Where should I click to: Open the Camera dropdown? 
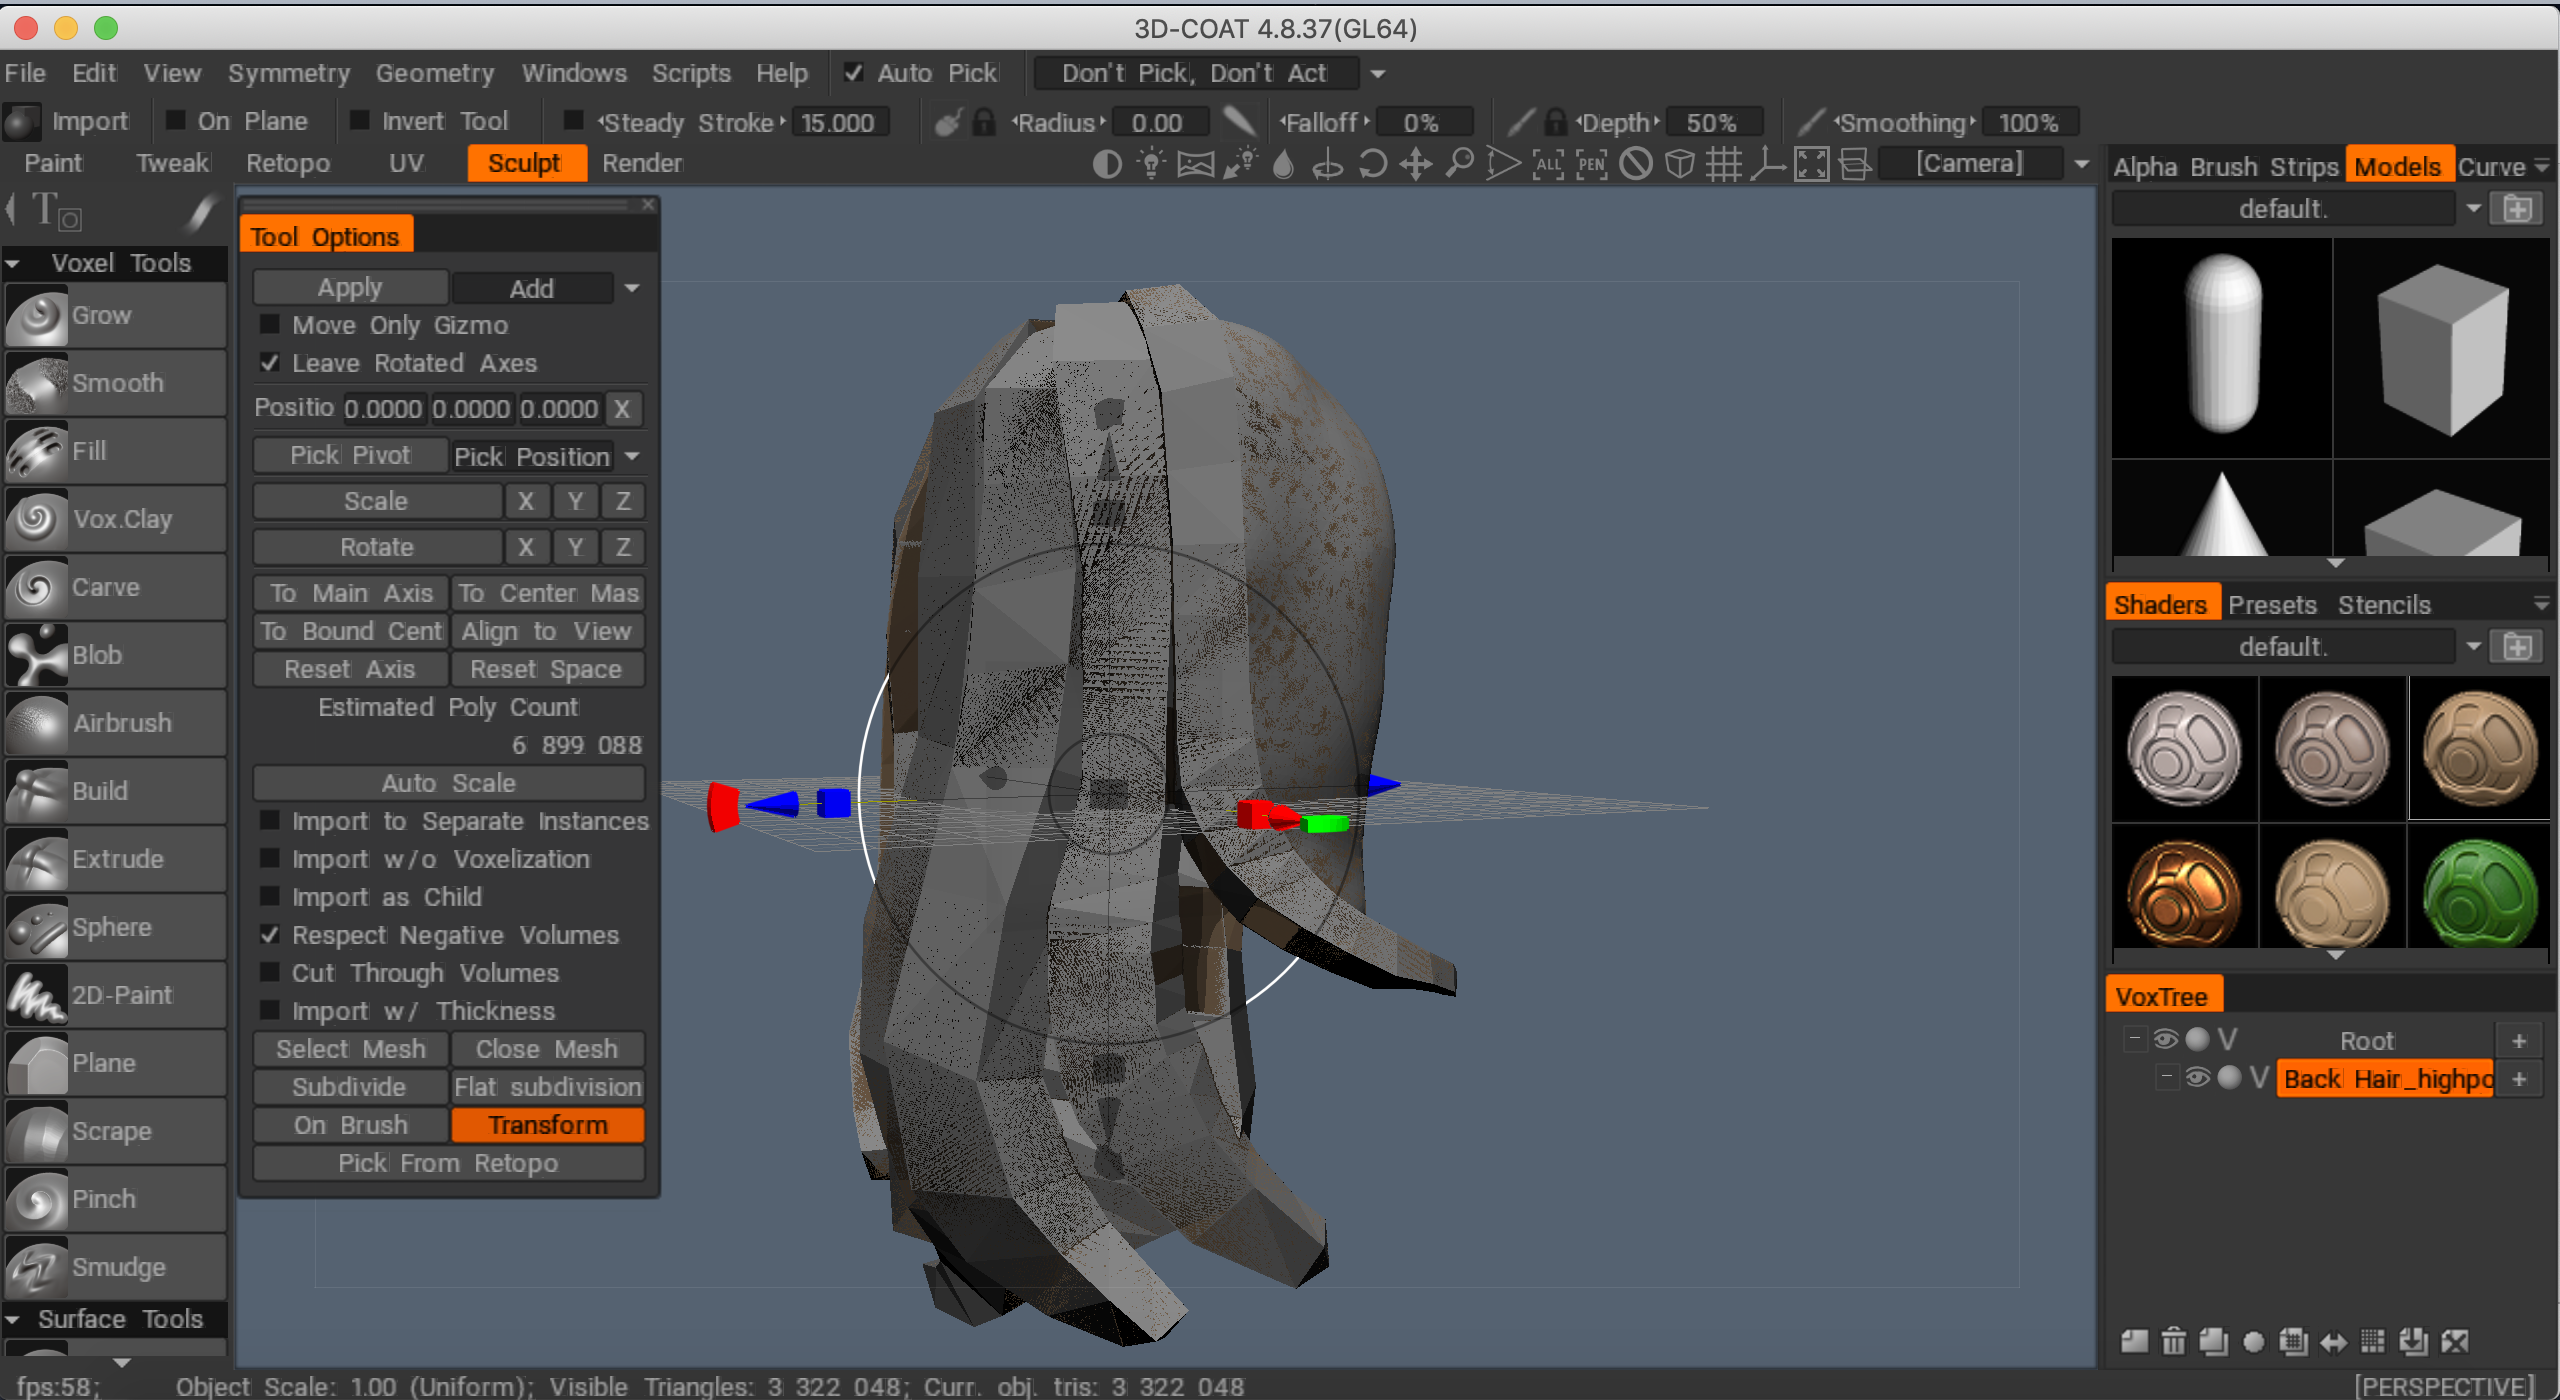click(x=2082, y=163)
